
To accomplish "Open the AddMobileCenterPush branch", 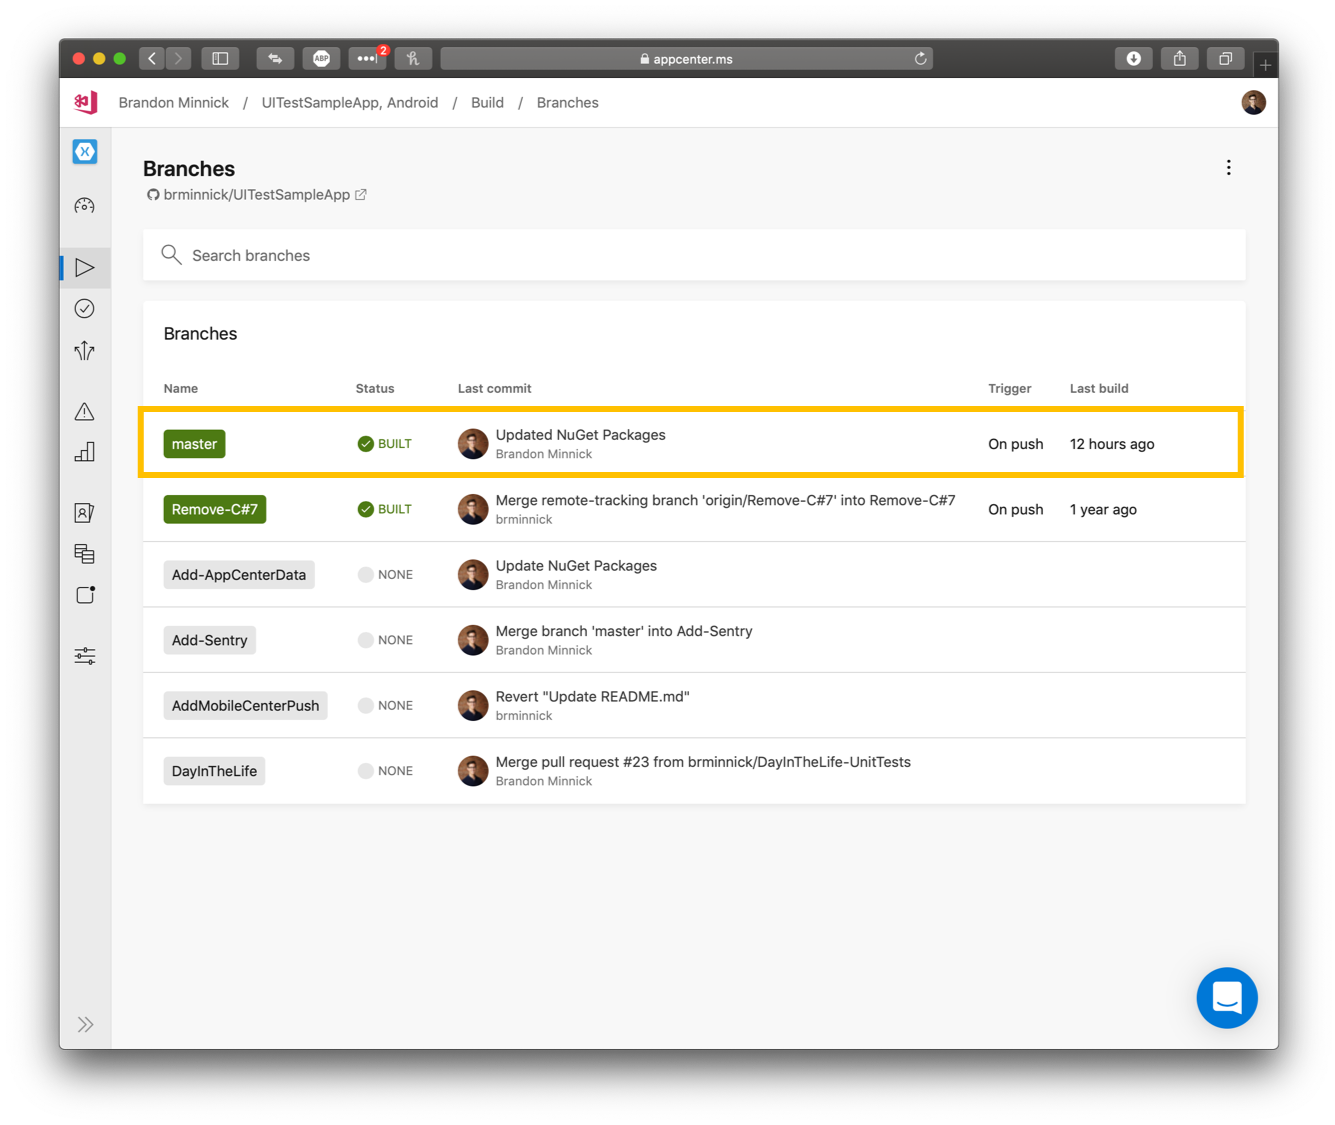I will 245,706.
